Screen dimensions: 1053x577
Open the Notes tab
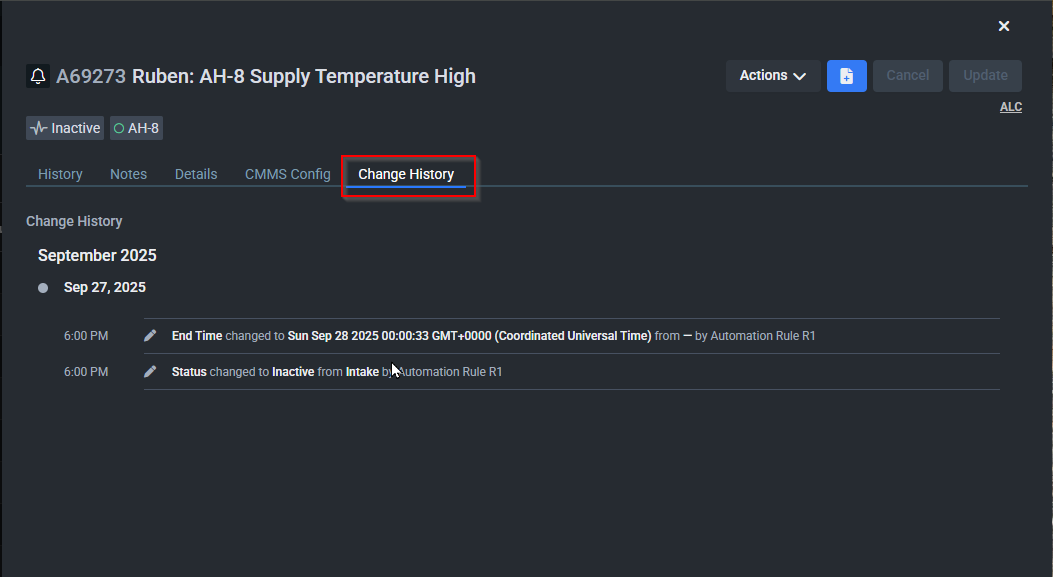pos(128,174)
